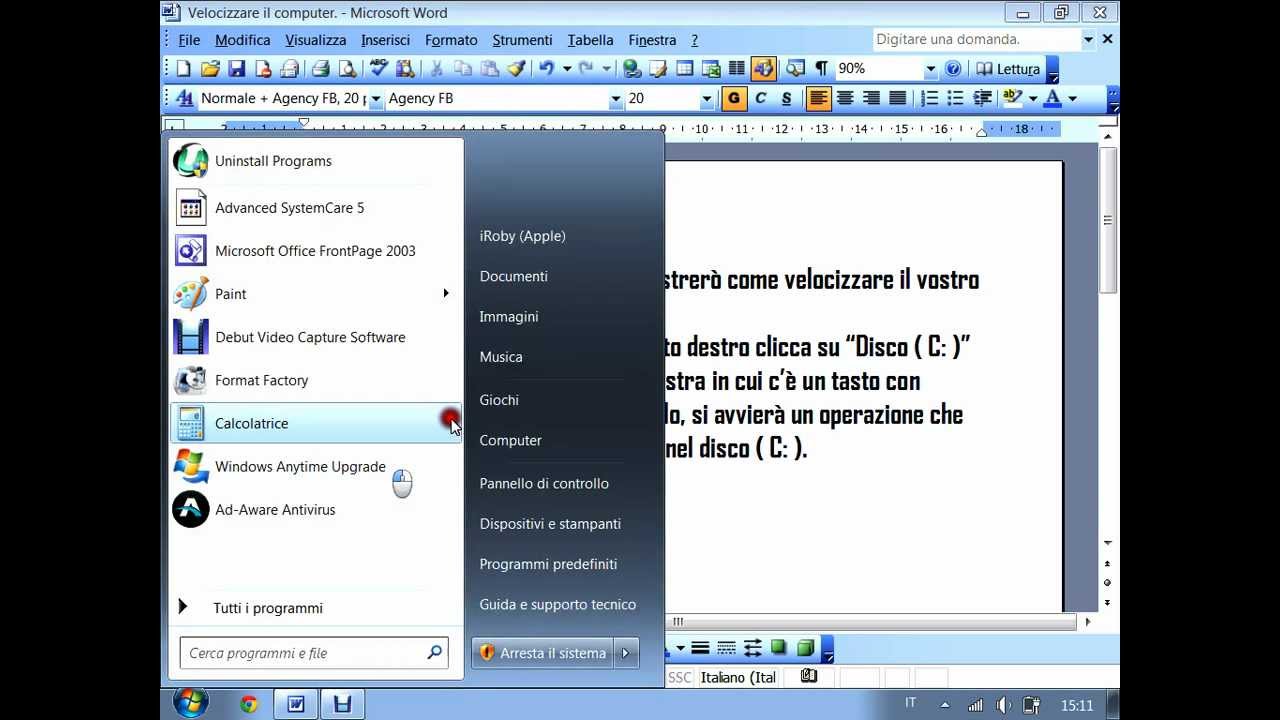Toggle Italic (C) formatting

tap(761, 98)
